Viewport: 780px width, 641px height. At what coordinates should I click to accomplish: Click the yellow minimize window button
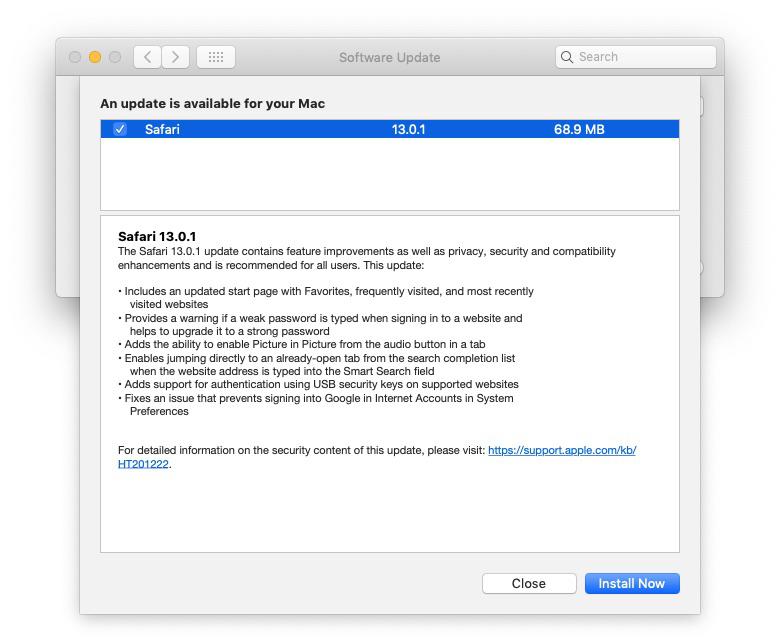pos(95,57)
